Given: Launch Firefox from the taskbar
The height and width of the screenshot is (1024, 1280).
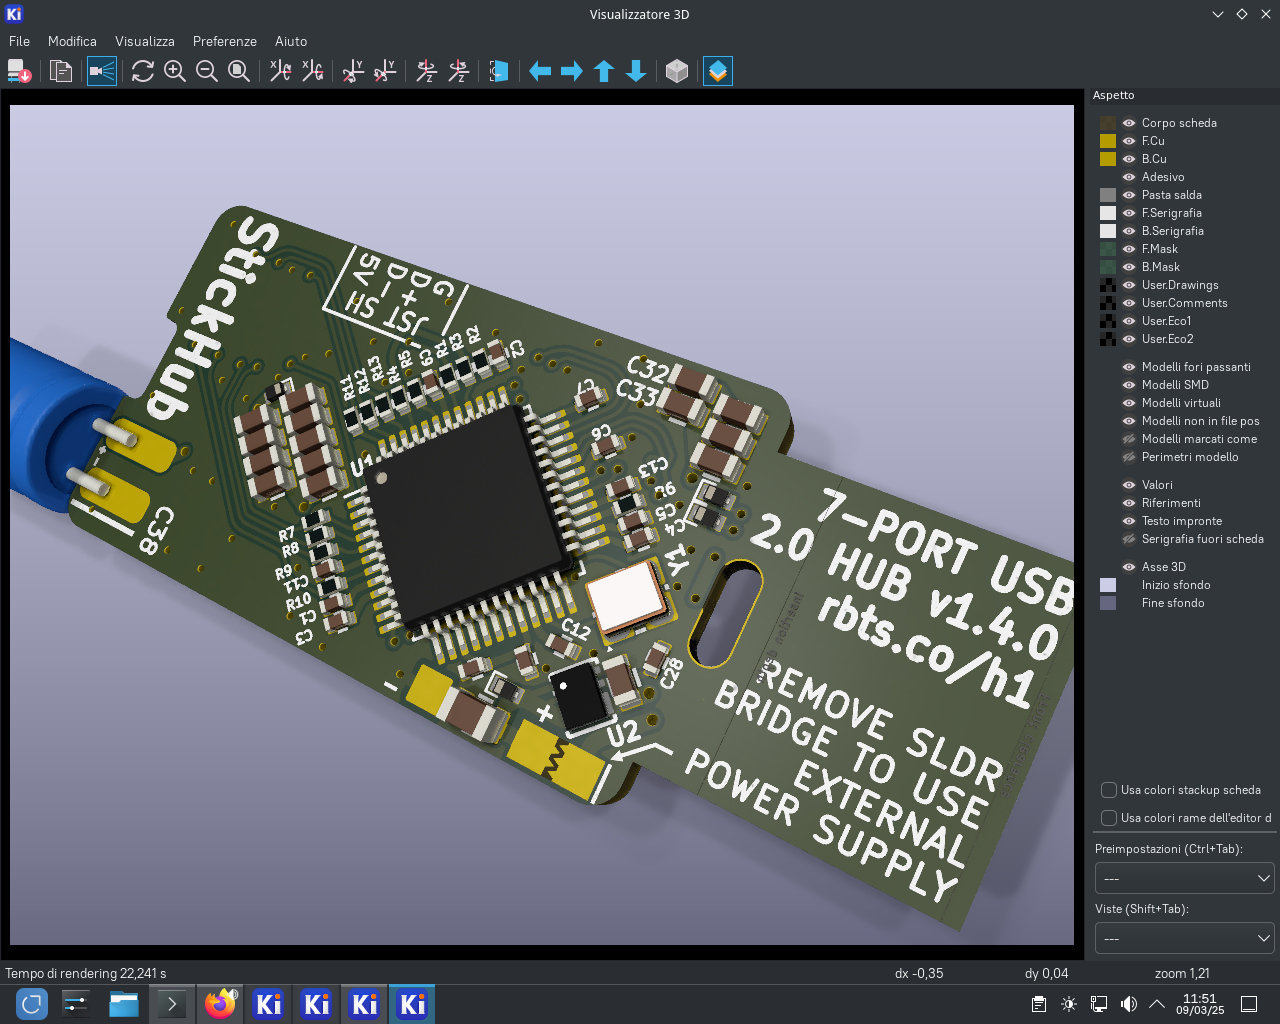Looking at the screenshot, I should 220,1004.
